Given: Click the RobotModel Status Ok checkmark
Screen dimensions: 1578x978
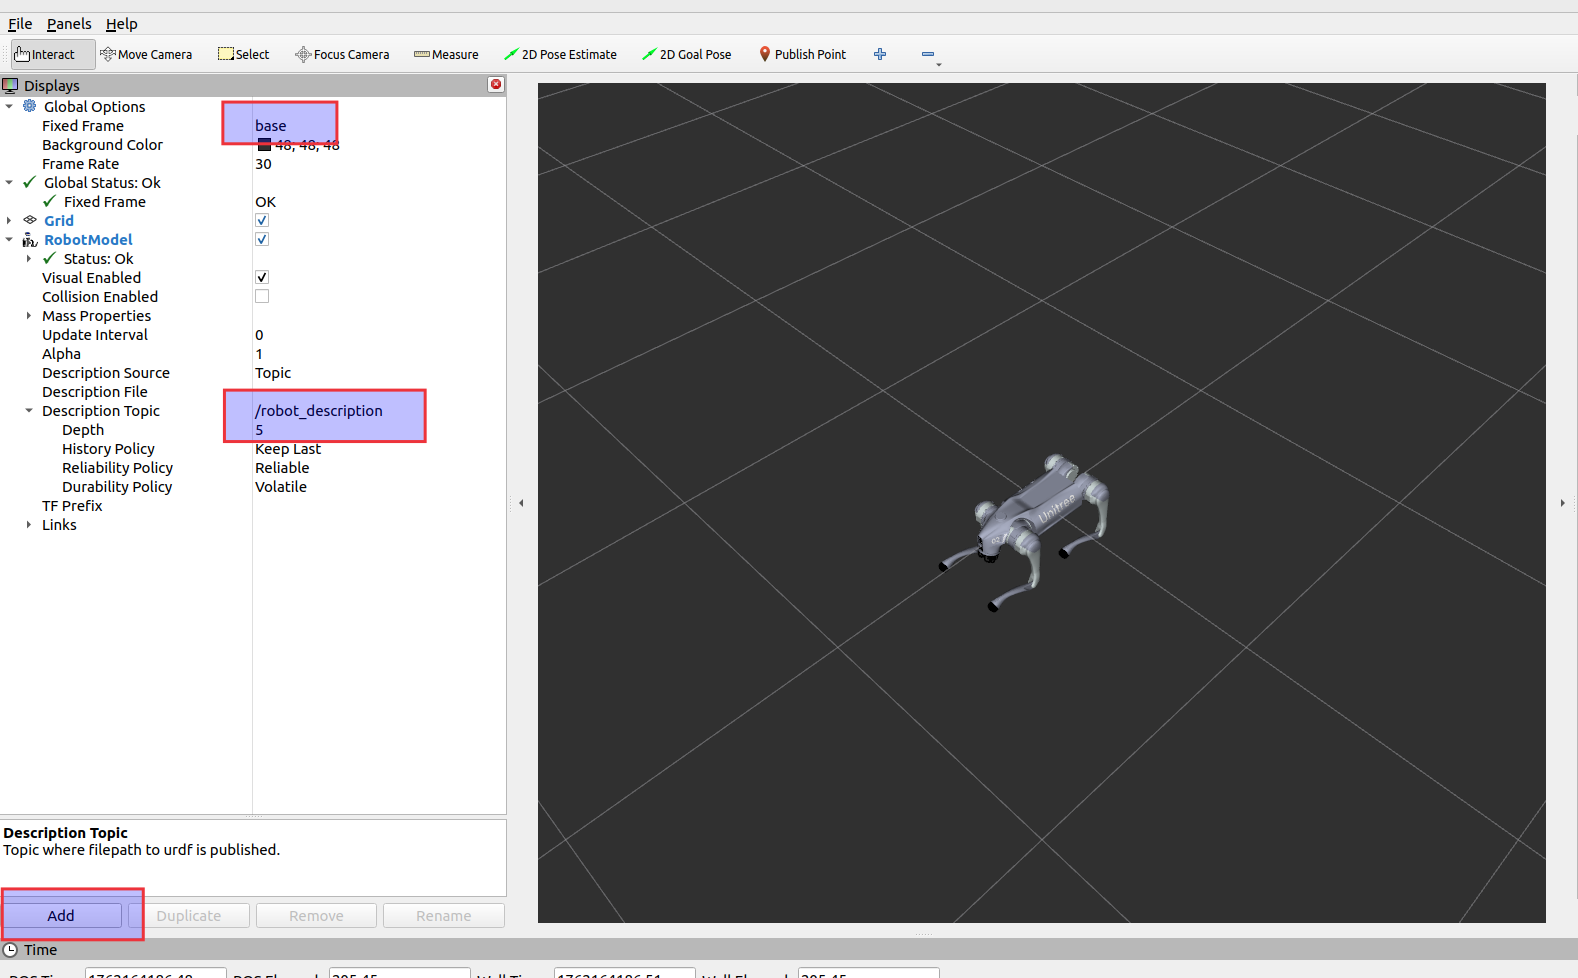Looking at the screenshot, I should coord(50,258).
